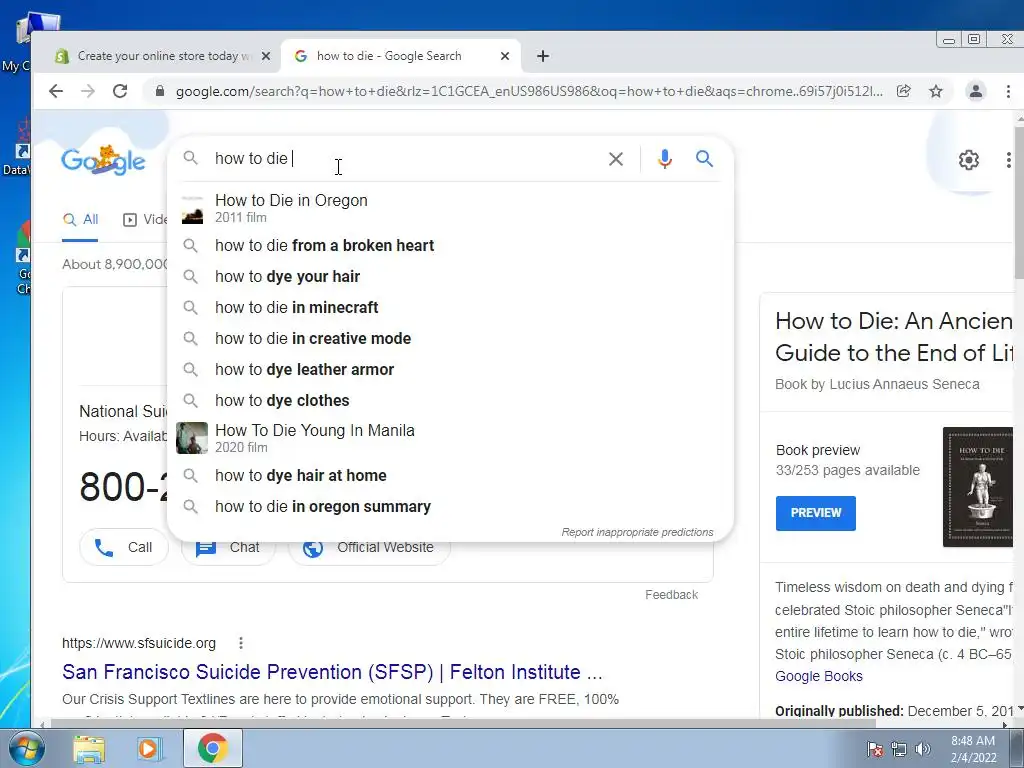Choose suggestion 'How to Die in Oregon' film

[451, 208]
